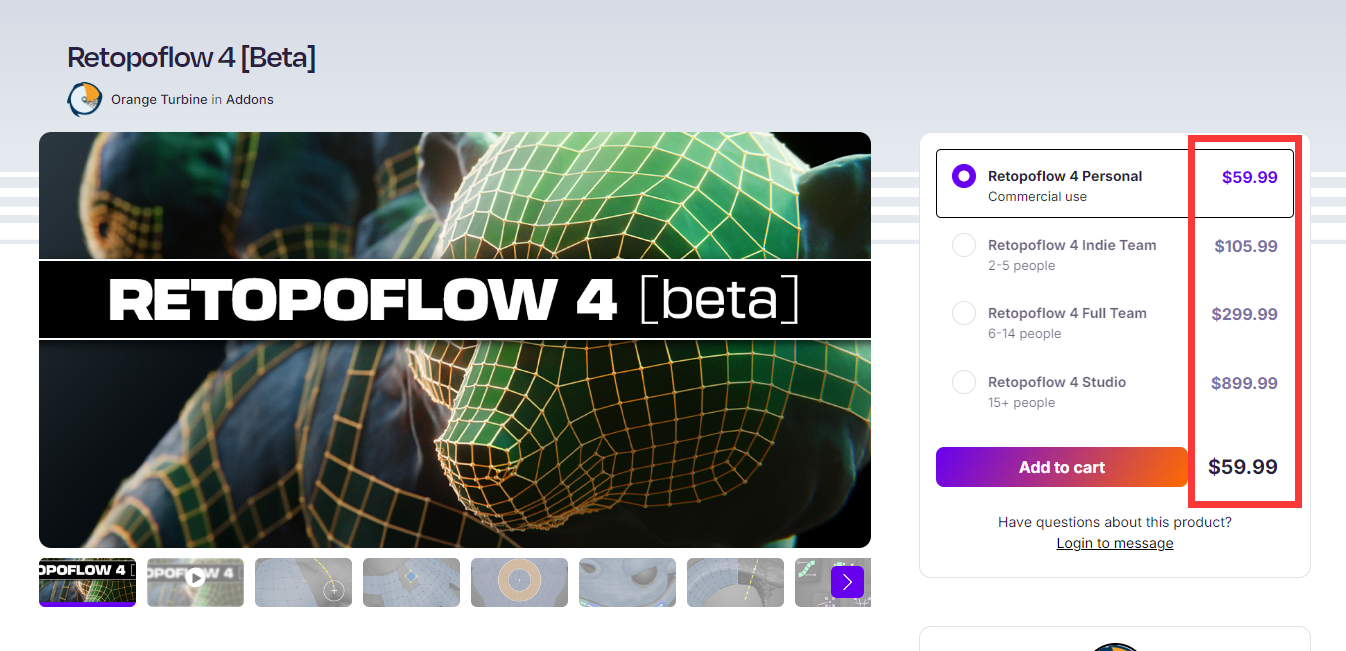Play the video thumbnail with the play icon
The height and width of the screenshot is (651, 1346).
coord(195,582)
